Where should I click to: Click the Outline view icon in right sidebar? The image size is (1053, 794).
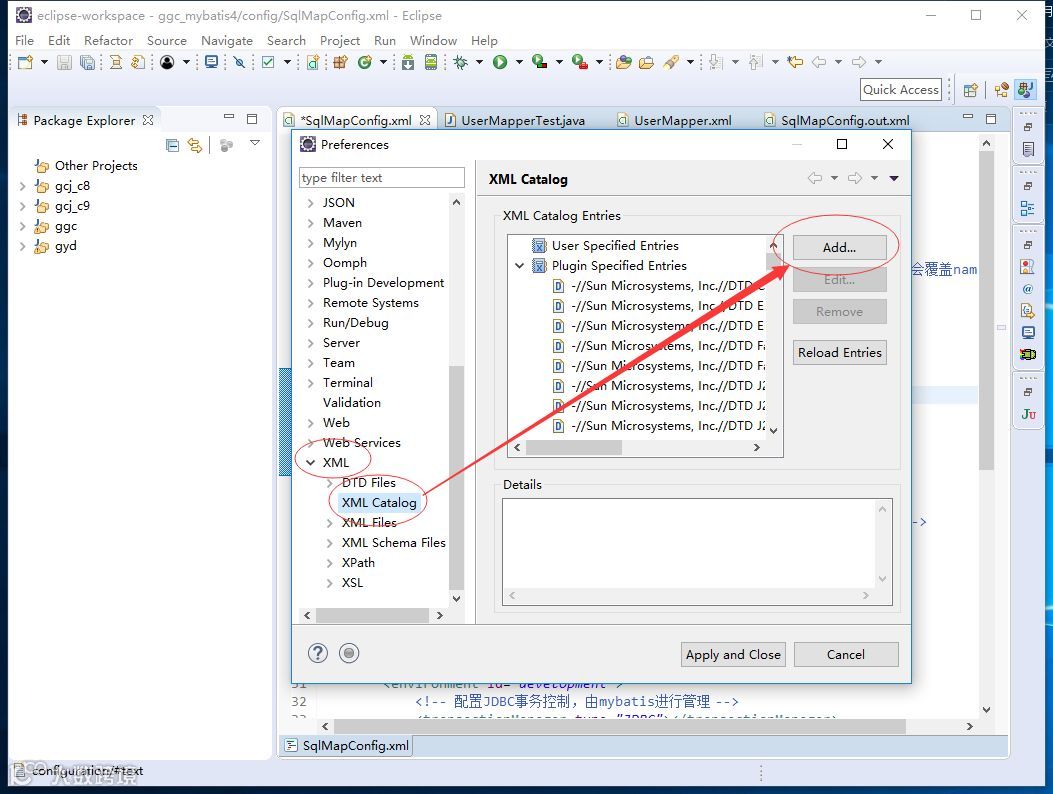1027,208
